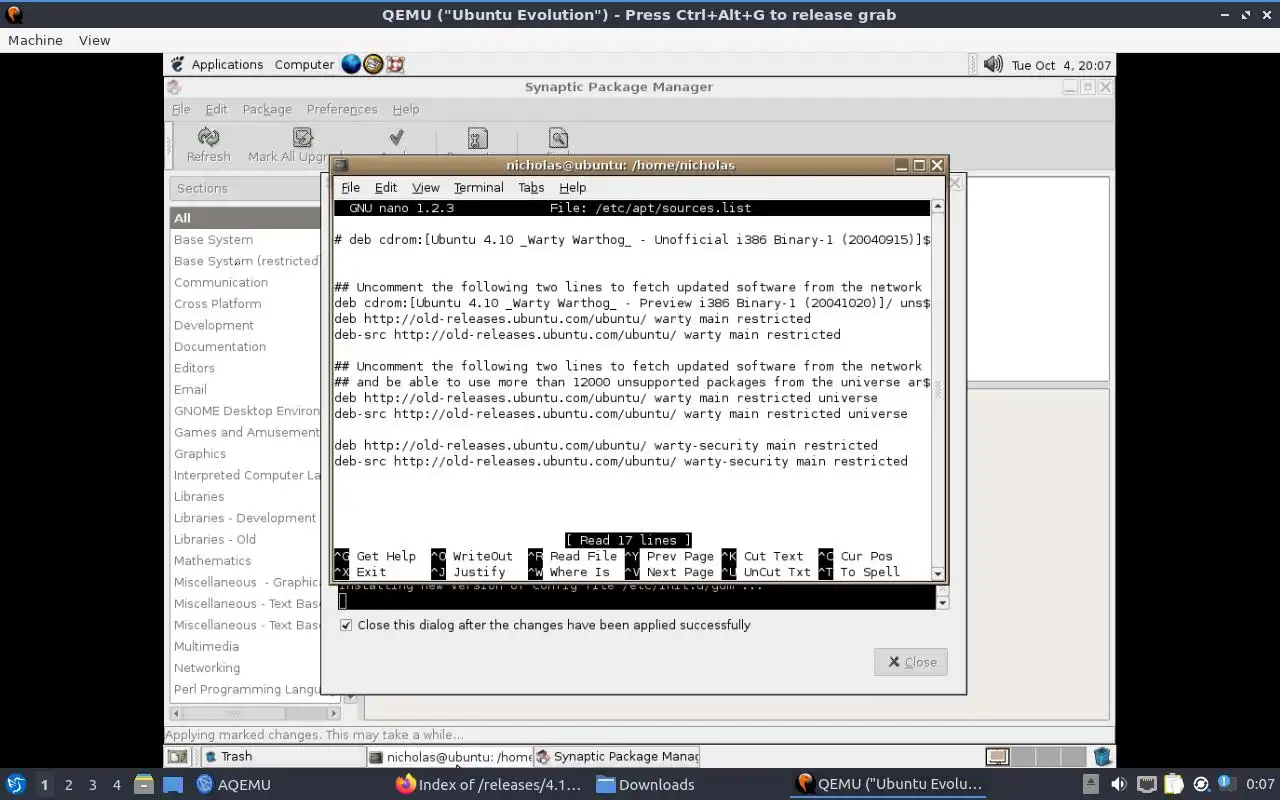Open the trash applet icon in bottom panel
Screen dimensions: 1280x800
tap(1102, 757)
